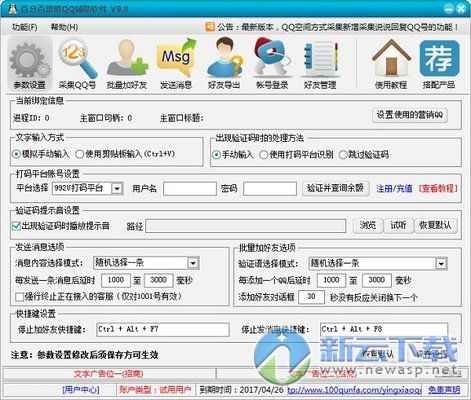Minimize the window
471x400 pixels.
[449, 9]
